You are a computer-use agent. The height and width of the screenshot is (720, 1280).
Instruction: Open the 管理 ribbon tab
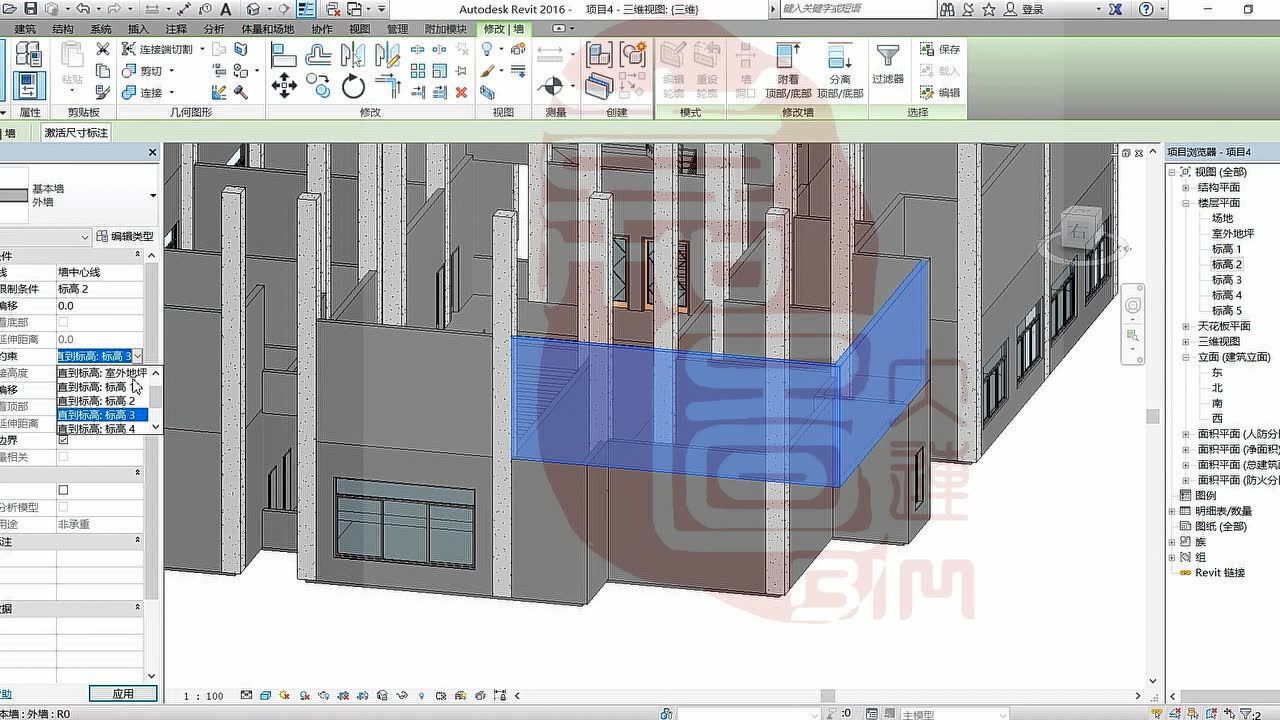click(x=397, y=29)
